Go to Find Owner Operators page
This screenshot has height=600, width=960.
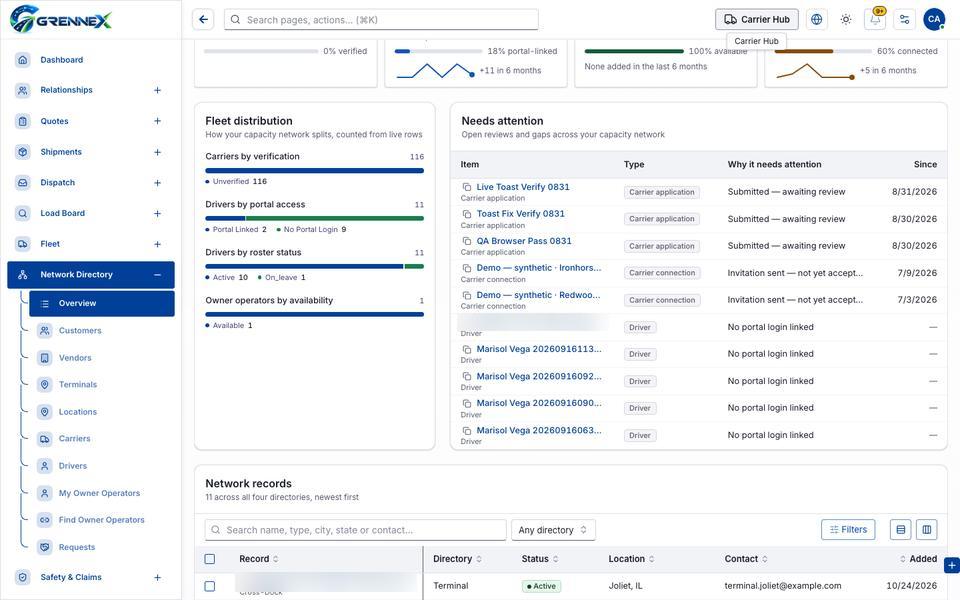[101, 520]
